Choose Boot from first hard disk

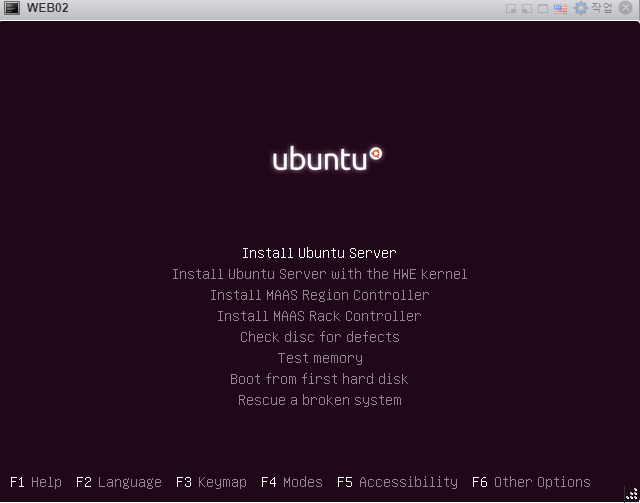point(319,379)
